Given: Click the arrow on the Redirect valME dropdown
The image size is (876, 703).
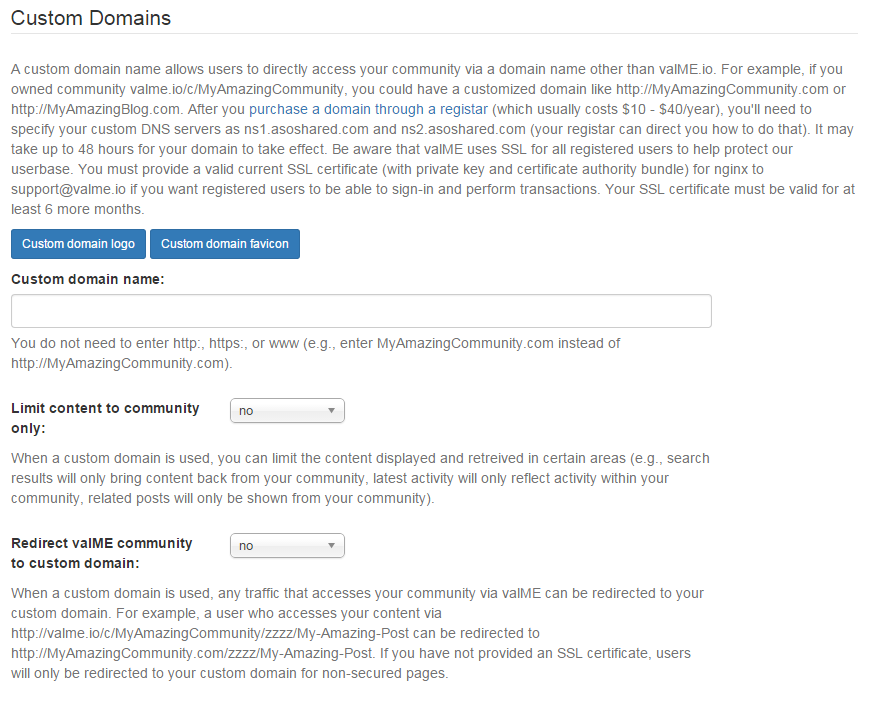Looking at the screenshot, I should [331, 546].
